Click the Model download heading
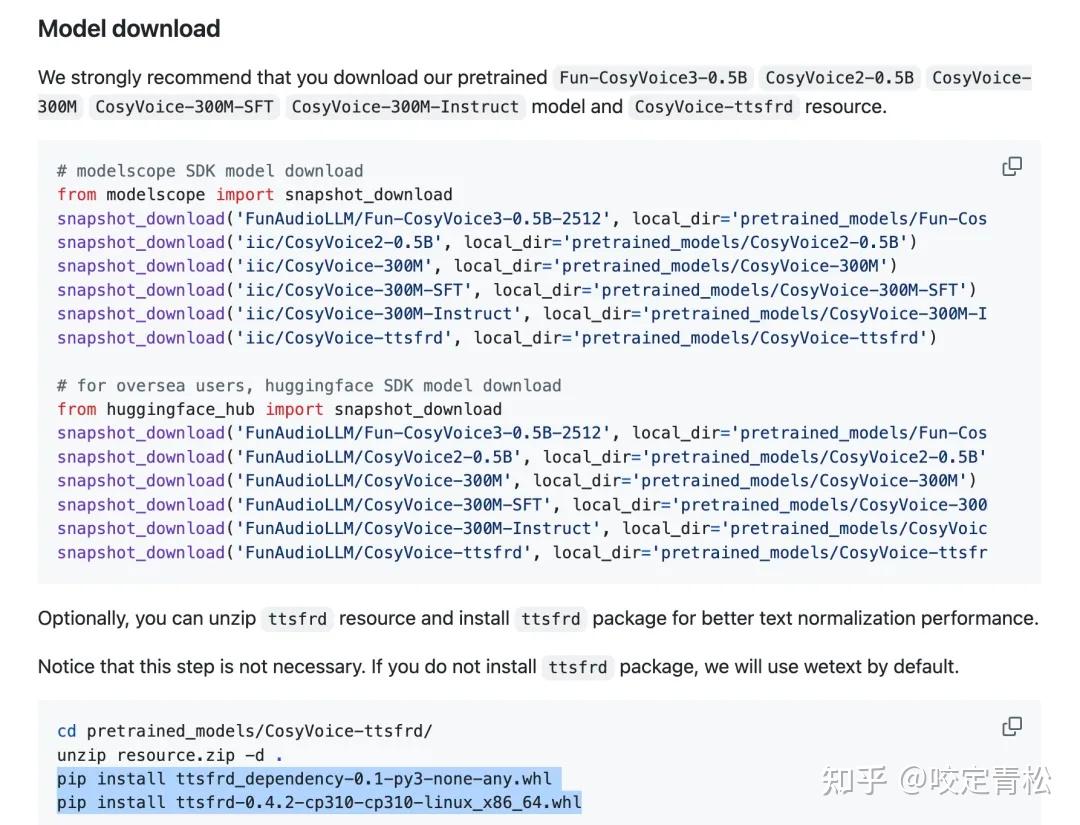 point(129,29)
